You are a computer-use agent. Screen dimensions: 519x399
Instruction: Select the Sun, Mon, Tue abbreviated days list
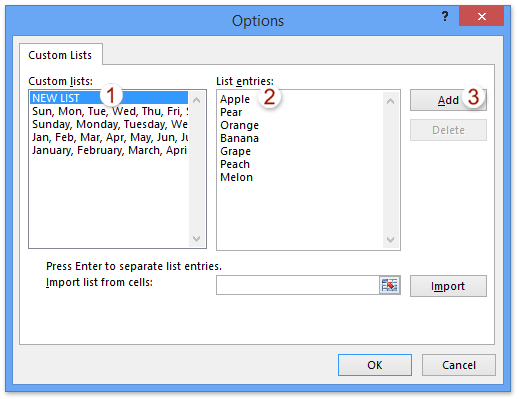pos(109,111)
